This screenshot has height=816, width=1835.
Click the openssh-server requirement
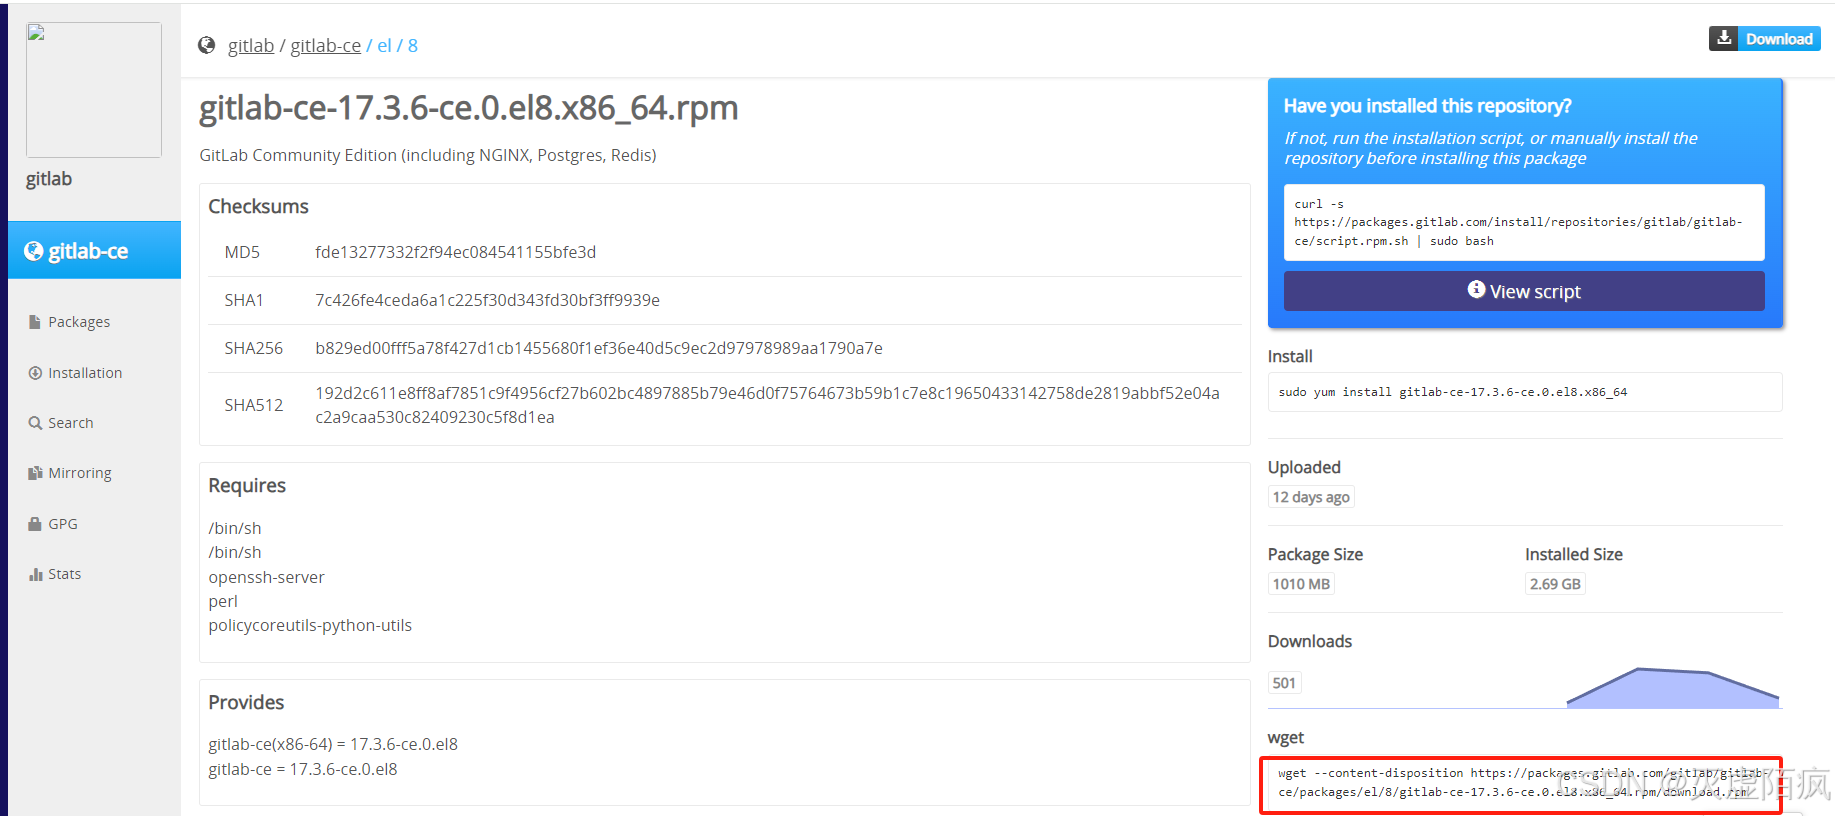click(266, 577)
